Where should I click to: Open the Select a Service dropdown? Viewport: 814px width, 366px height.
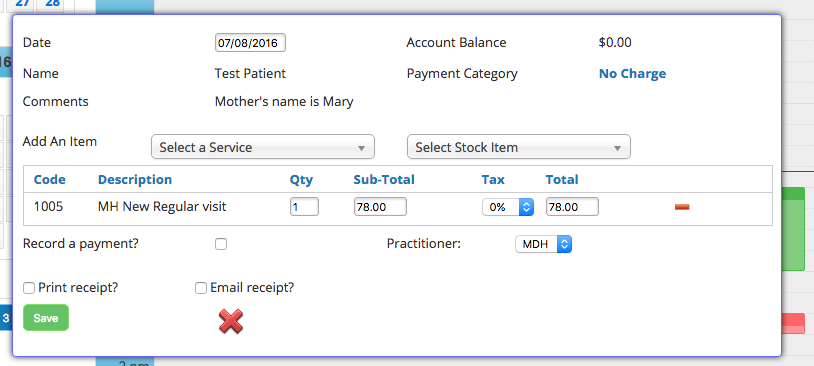click(x=263, y=147)
